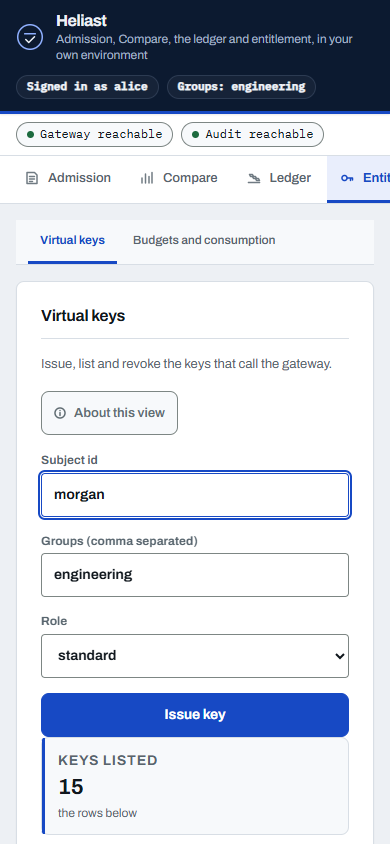The image size is (390, 844).
Task: Click the Virtual keys card heading
Action: click(83, 316)
